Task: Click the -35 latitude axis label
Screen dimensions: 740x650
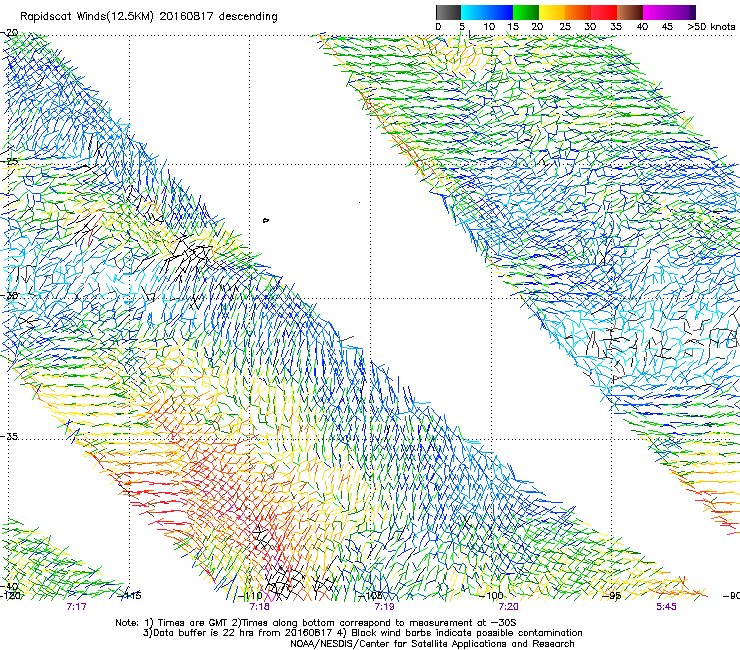Action: pyautogui.click(x=9, y=436)
